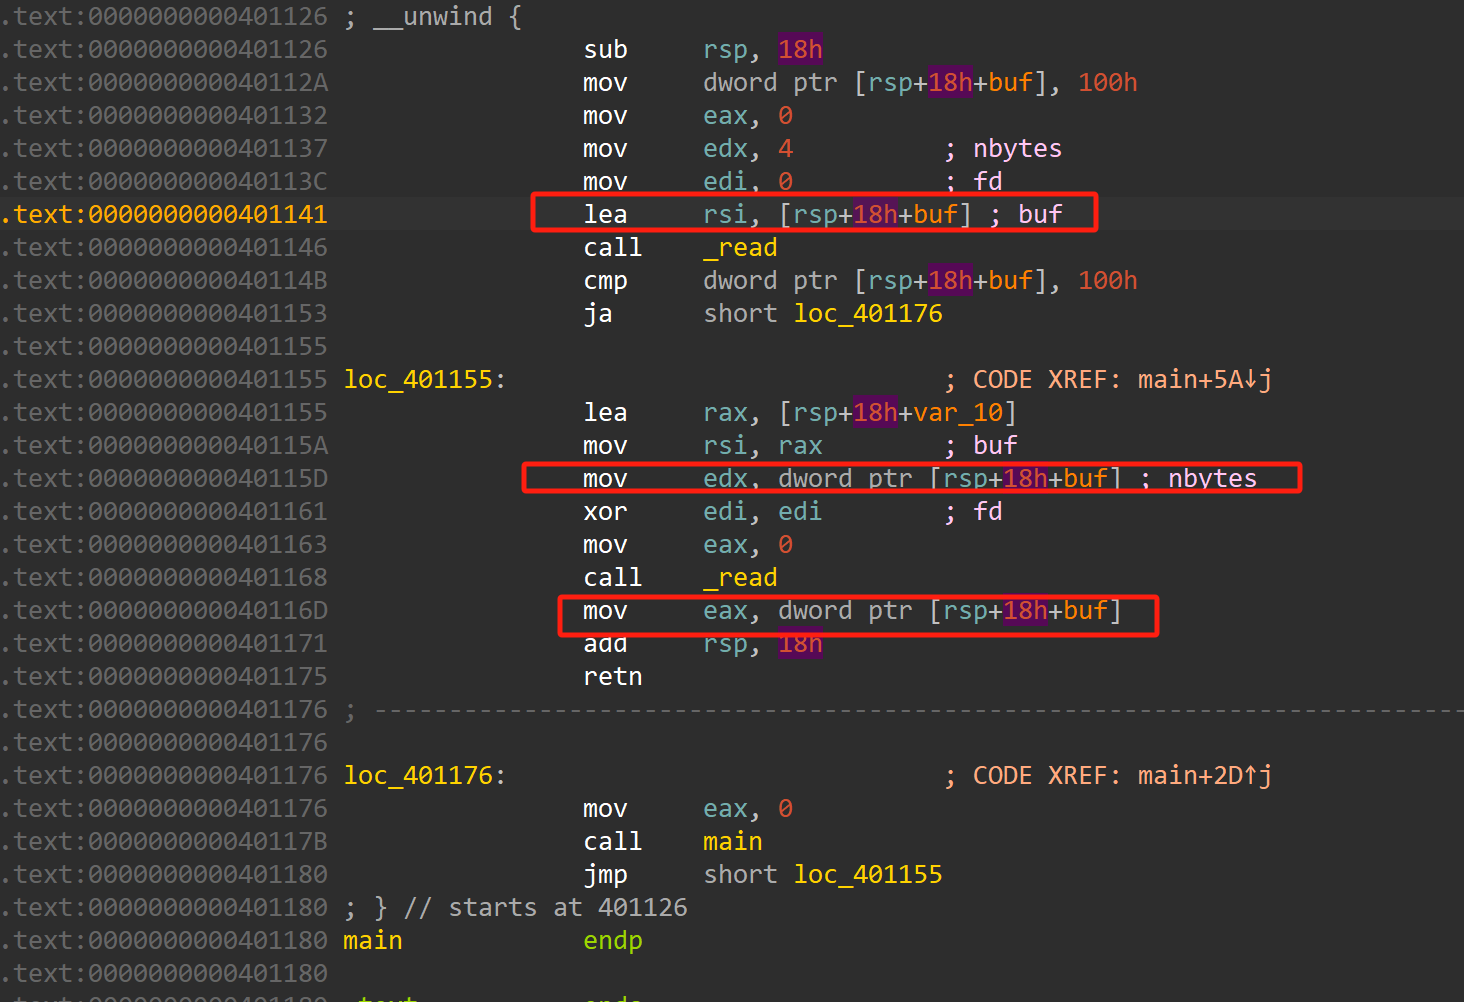Click the dashed separator comment line at 401176
The width and height of the screenshot is (1464, 1002).
point(904,709)
